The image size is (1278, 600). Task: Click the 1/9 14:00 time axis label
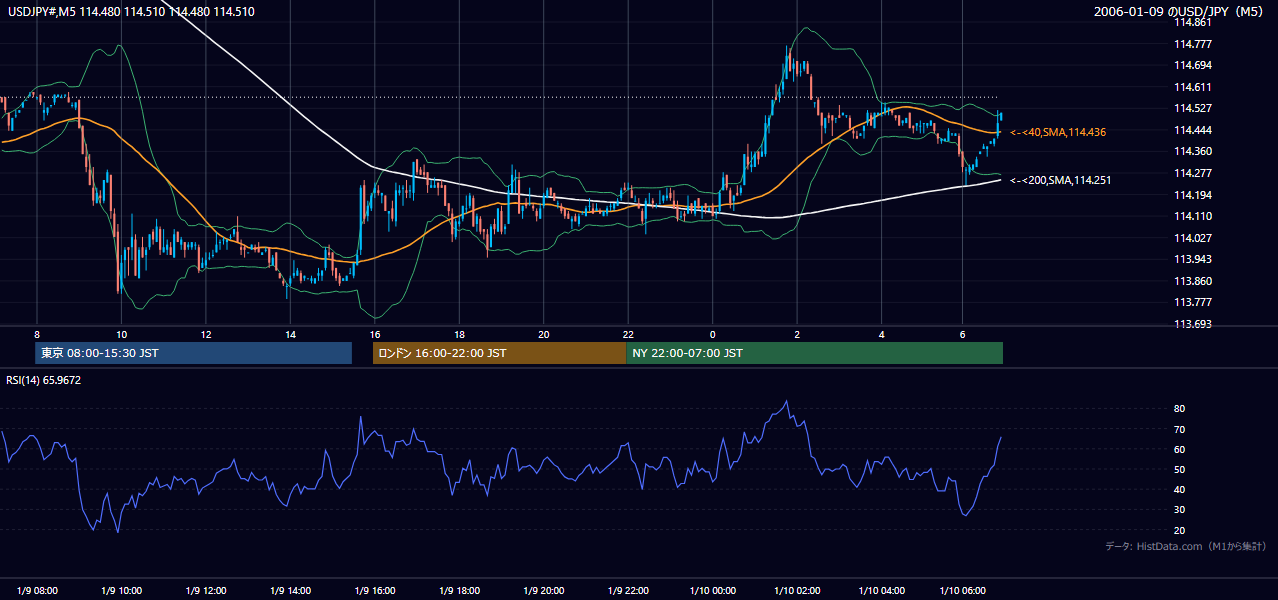pyautogui.click(x=290, y=590)
